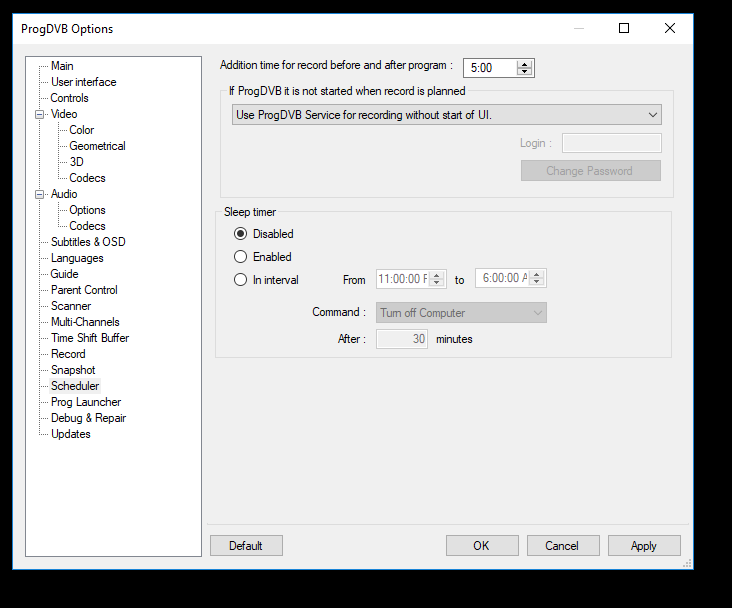Select the Enabled sleep timer option

(x=240, y=257)
